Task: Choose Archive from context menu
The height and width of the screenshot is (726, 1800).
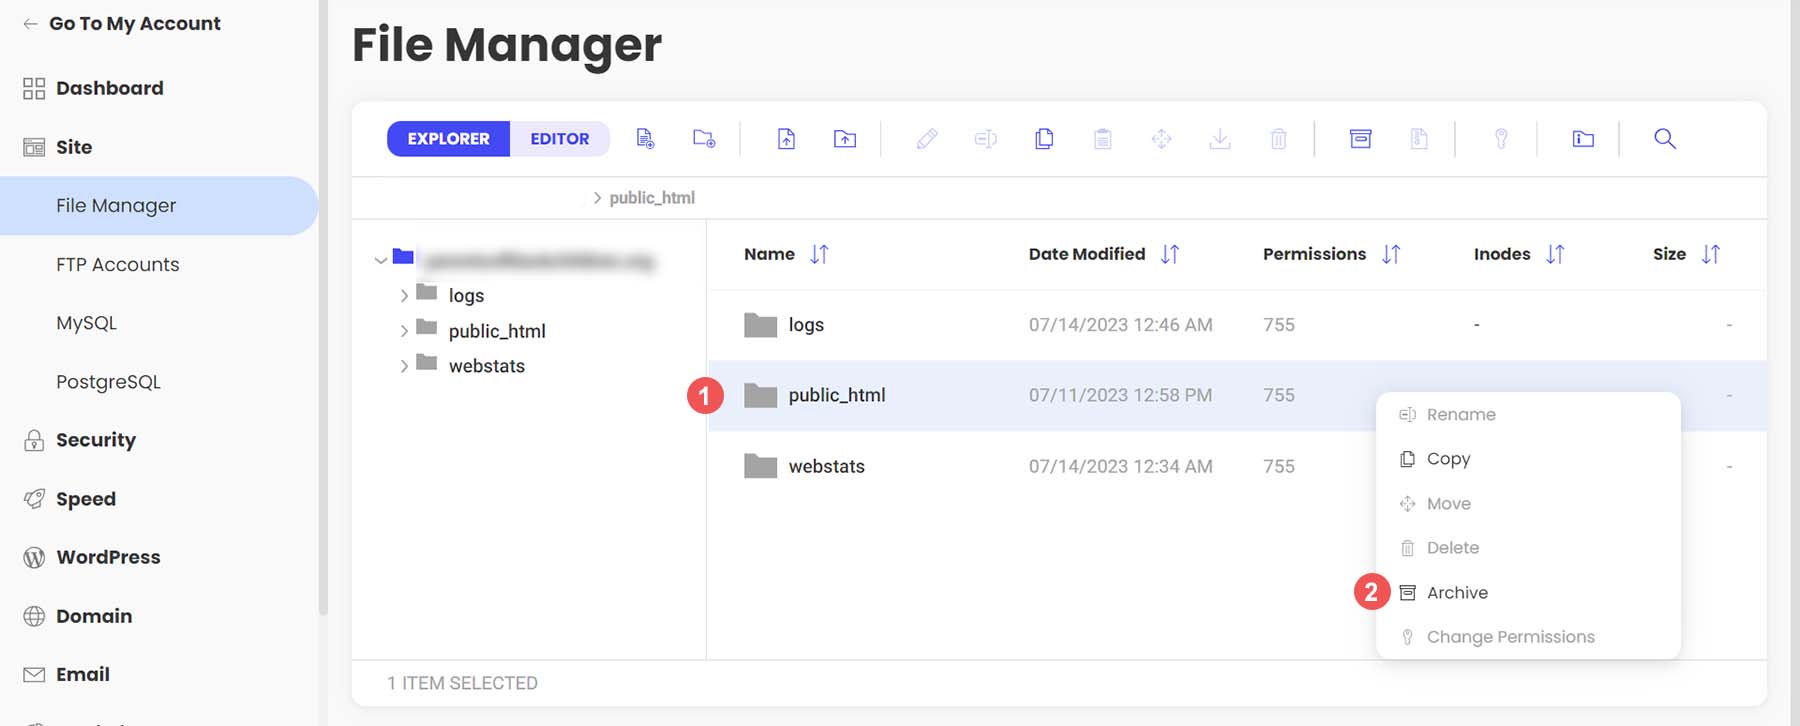Action: [1528, 593]
